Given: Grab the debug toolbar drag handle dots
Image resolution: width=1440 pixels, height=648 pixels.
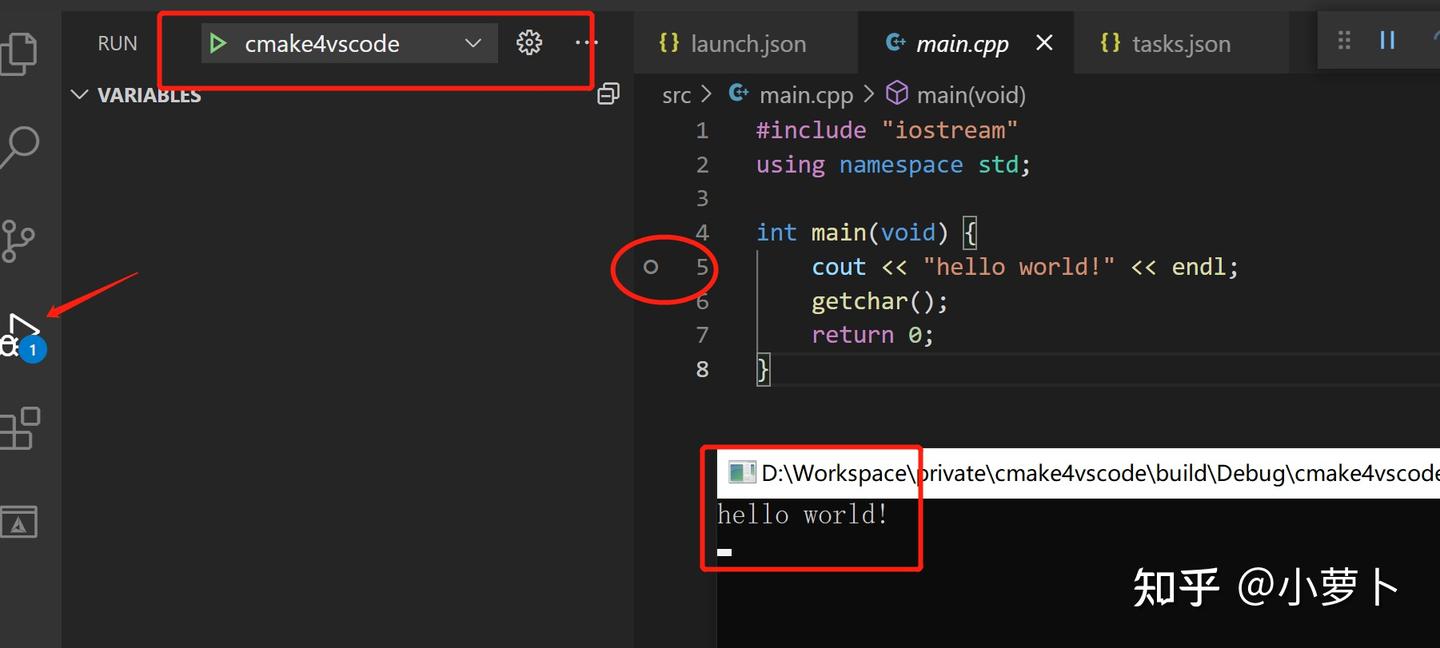Looking at the screenshot, I should point(1344,40).
